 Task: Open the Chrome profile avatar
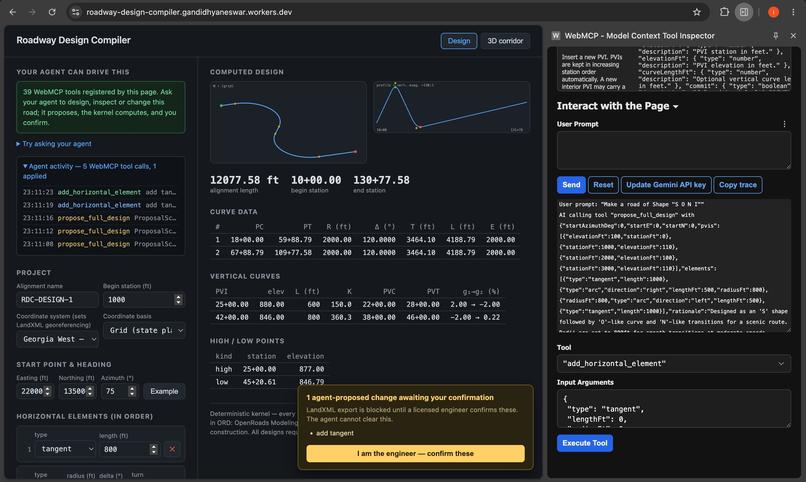(773, 12)
